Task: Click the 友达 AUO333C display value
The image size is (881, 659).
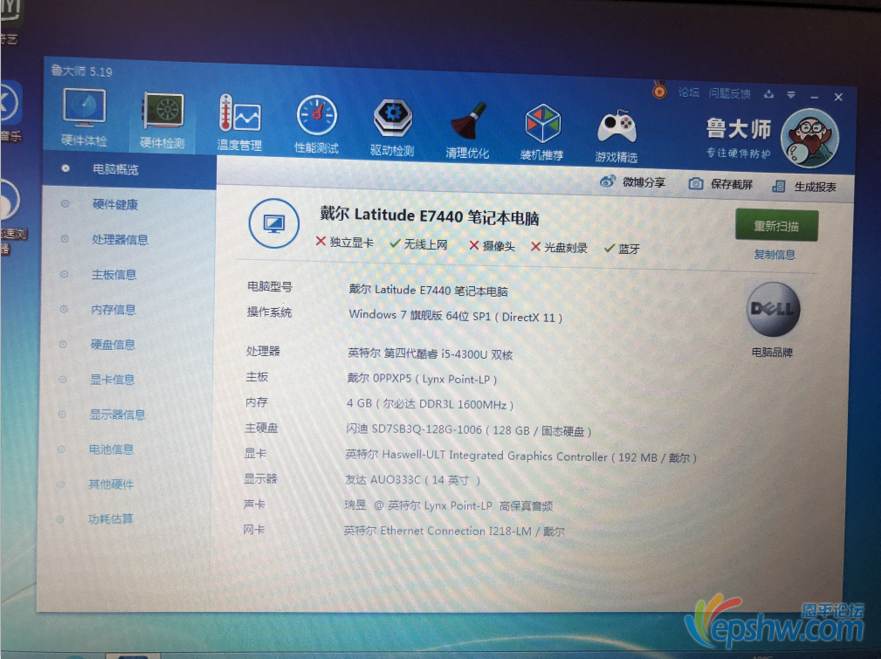Action: 412,480
